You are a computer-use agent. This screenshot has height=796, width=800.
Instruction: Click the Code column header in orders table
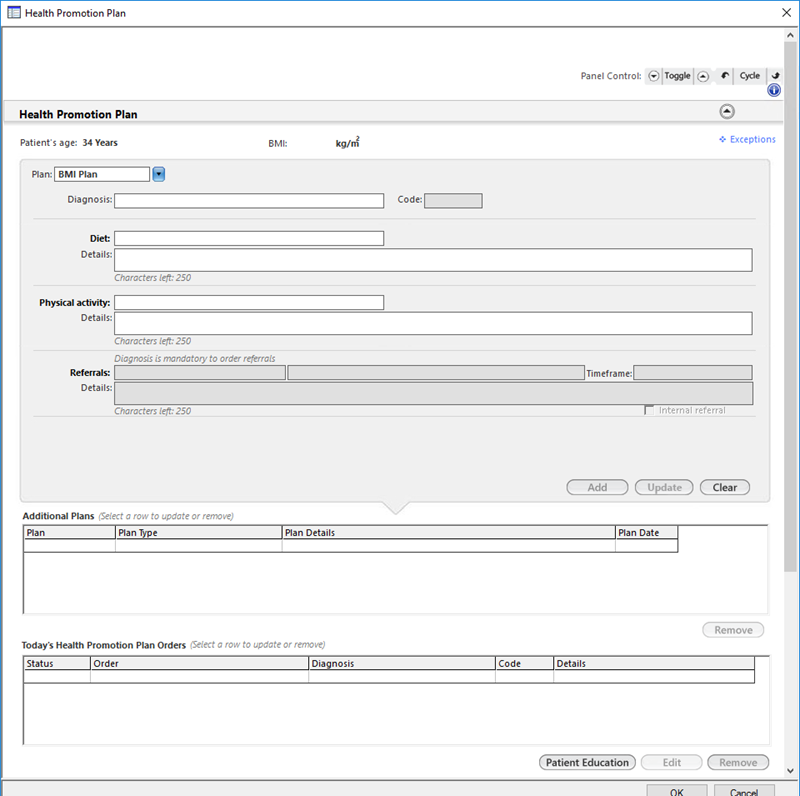(x=524, y=663)
